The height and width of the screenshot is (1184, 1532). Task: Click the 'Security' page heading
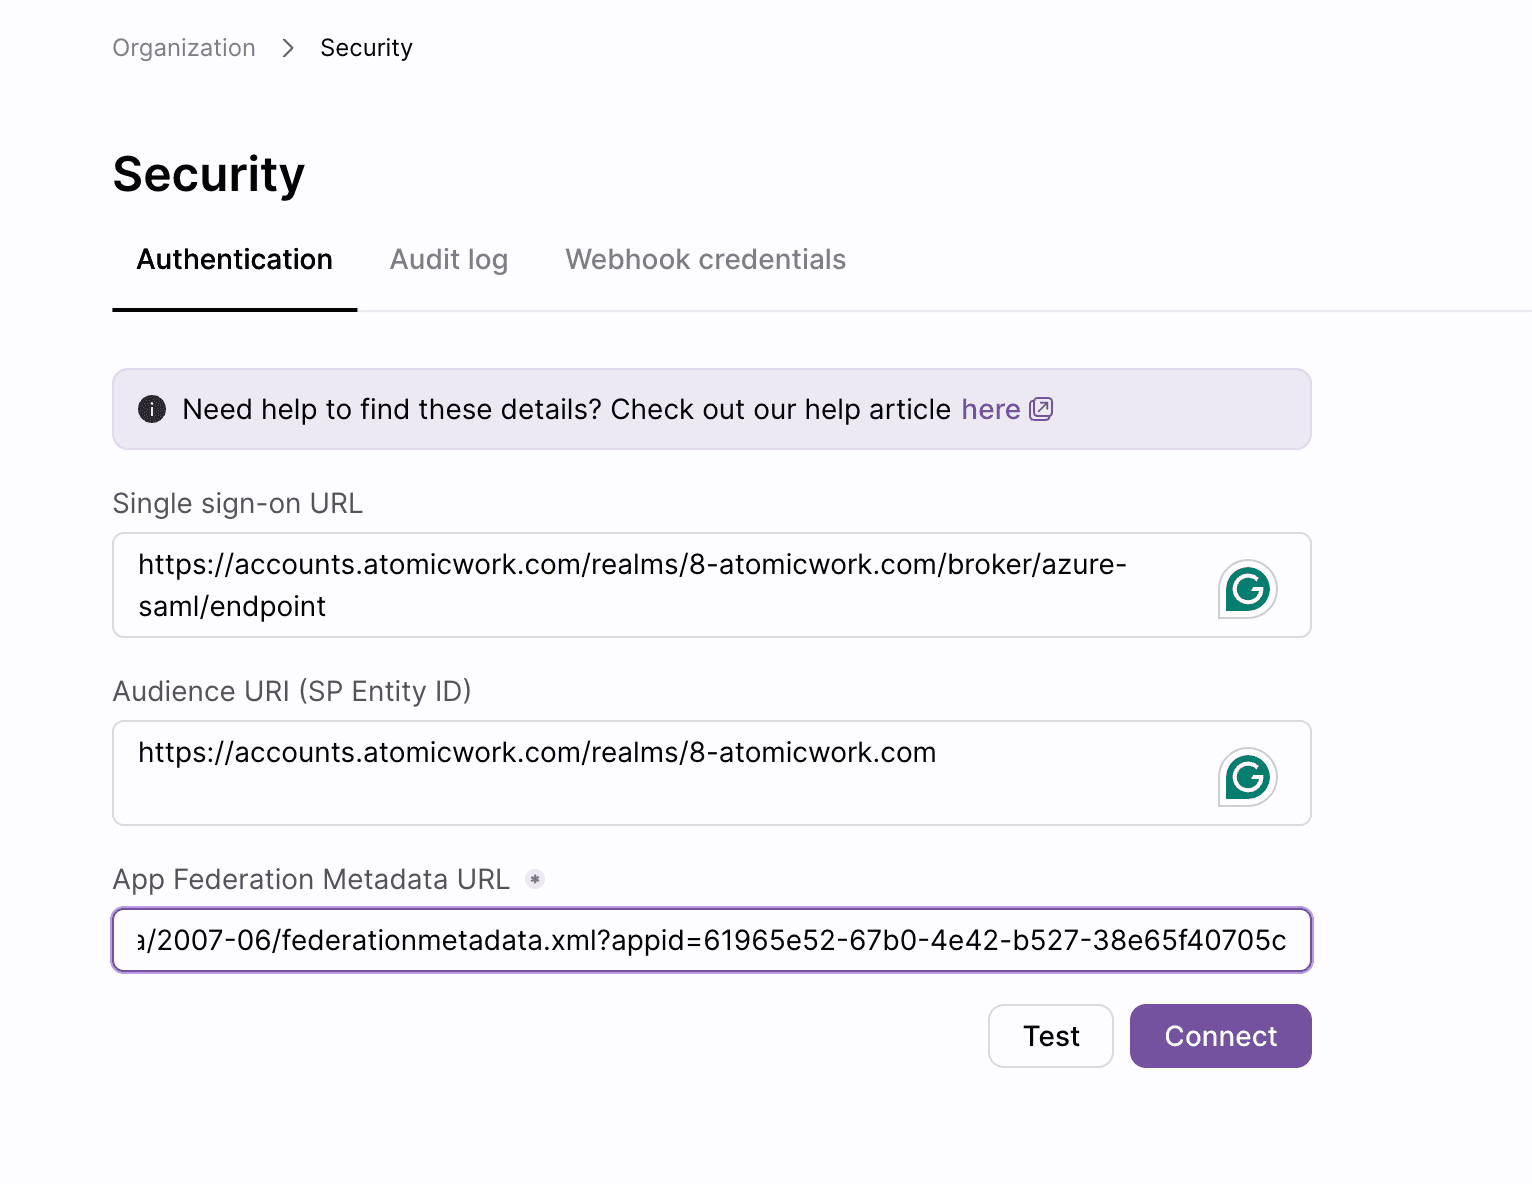pyautogui.click(x=209, y=175)
